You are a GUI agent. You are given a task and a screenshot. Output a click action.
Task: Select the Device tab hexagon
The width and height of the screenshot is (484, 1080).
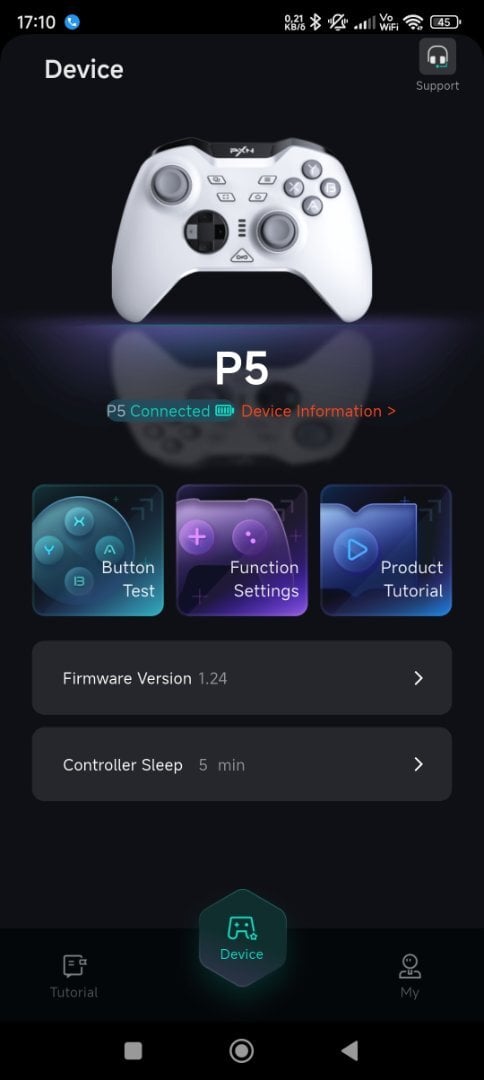(x=242, y=938)
